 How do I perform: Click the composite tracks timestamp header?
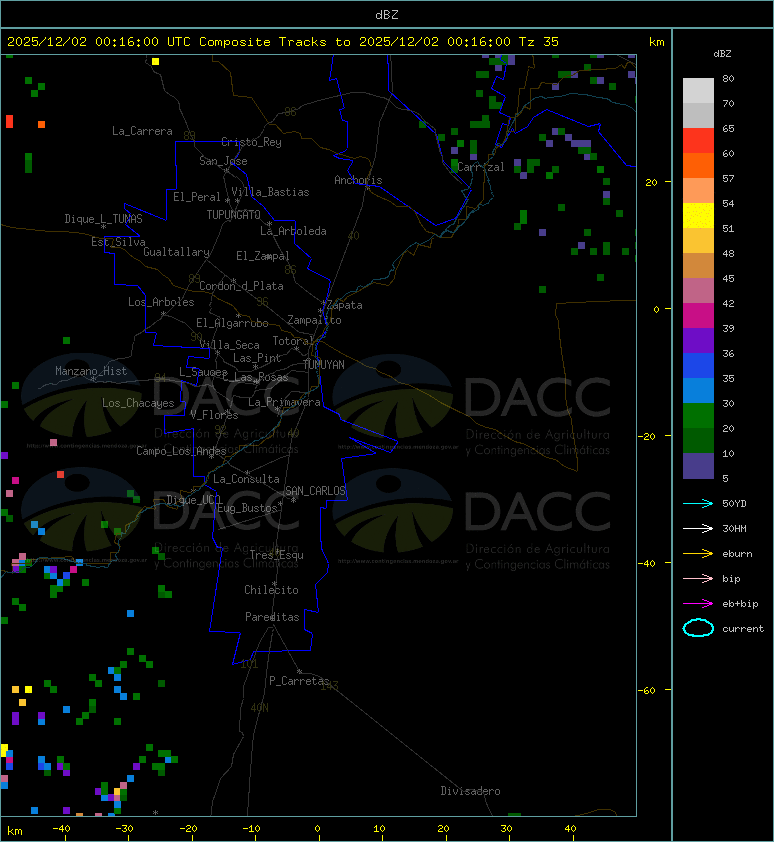pyautogui.click(x=283, y=42)
